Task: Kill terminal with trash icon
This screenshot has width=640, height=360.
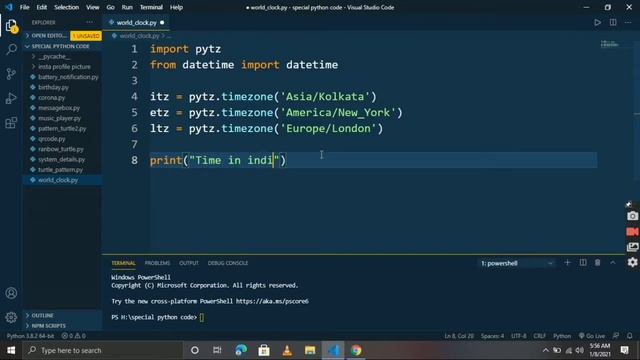Action: [598, 263]
